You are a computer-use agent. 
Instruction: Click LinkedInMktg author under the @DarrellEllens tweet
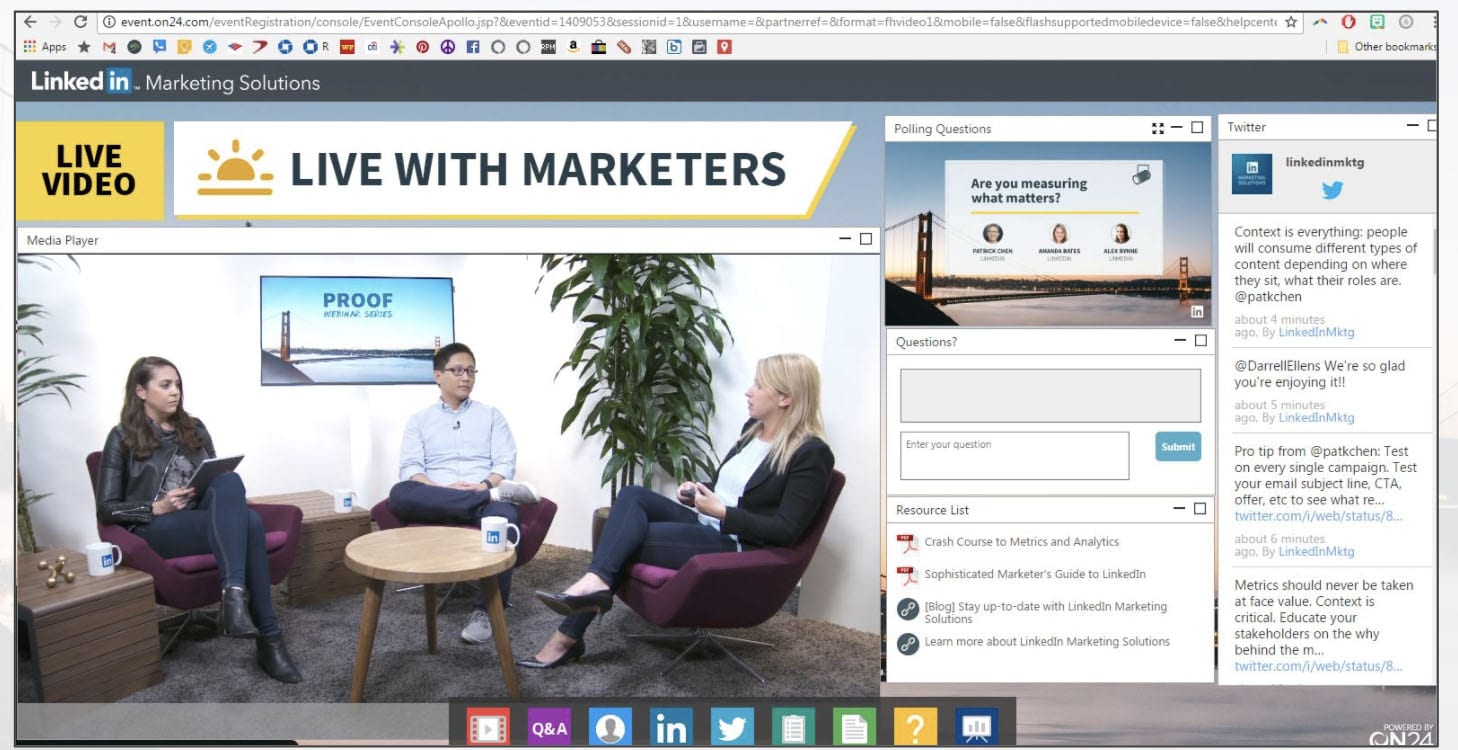point(1316,418)
